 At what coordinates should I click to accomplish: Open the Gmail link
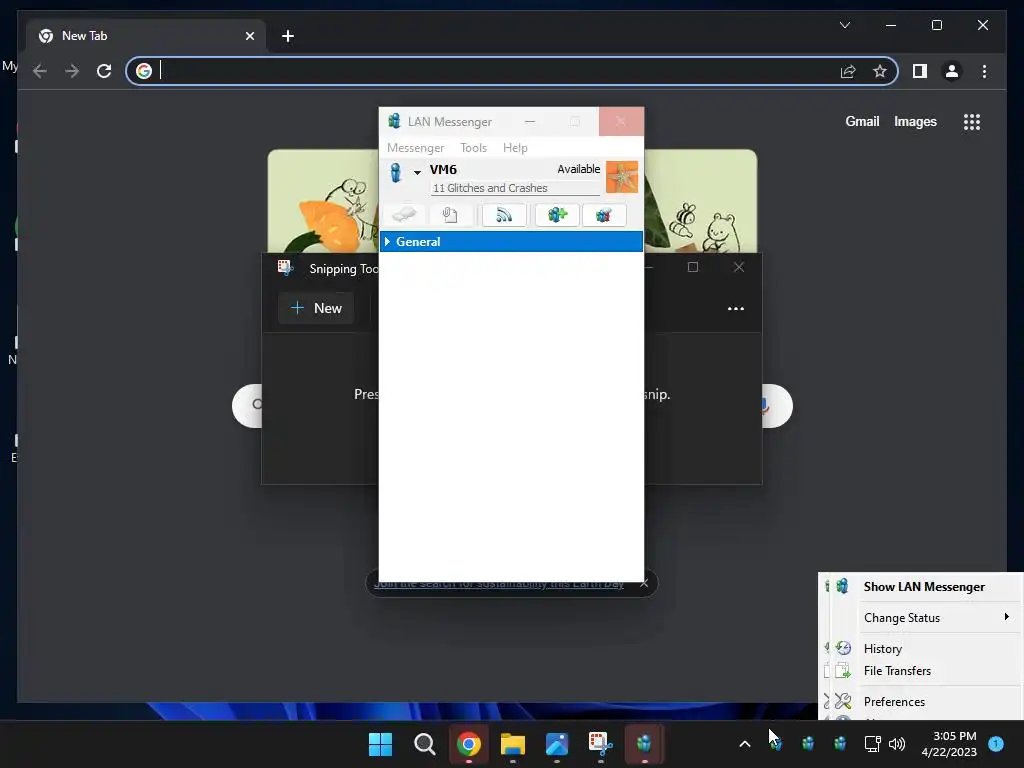pyautogui.click(x=862, y=121)
